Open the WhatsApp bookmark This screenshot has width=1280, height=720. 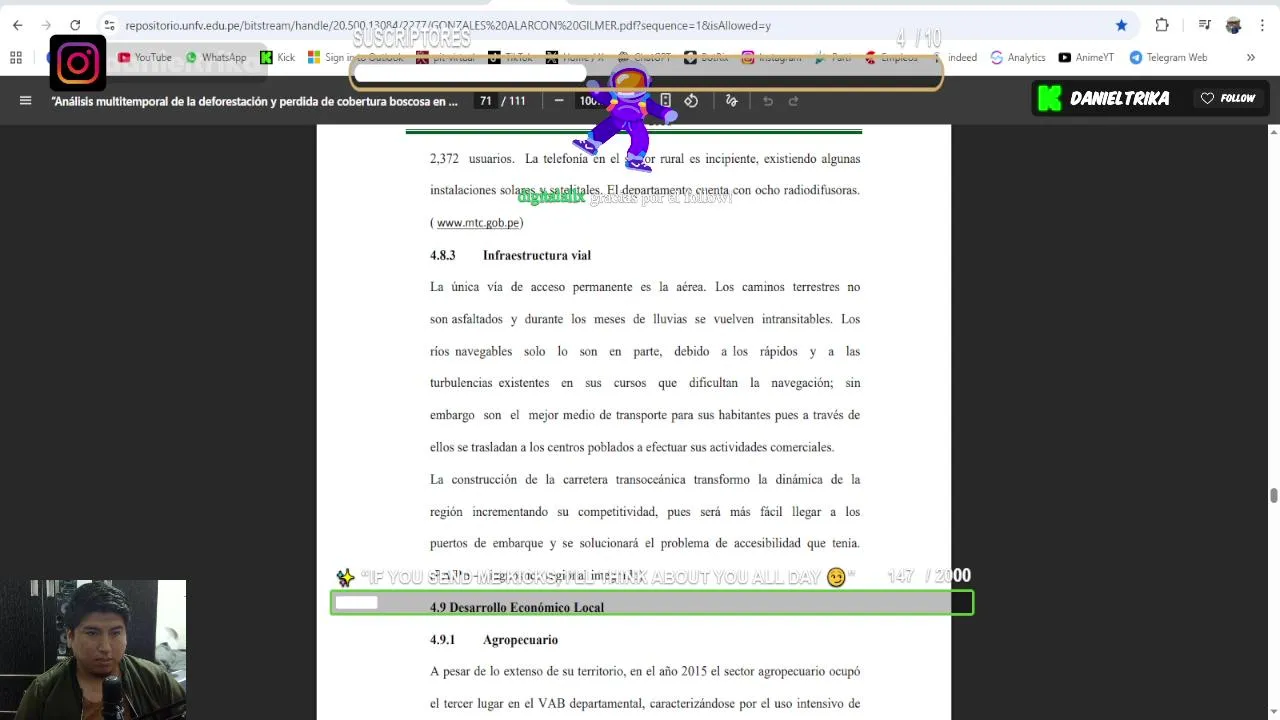click(x=216, y=58)
